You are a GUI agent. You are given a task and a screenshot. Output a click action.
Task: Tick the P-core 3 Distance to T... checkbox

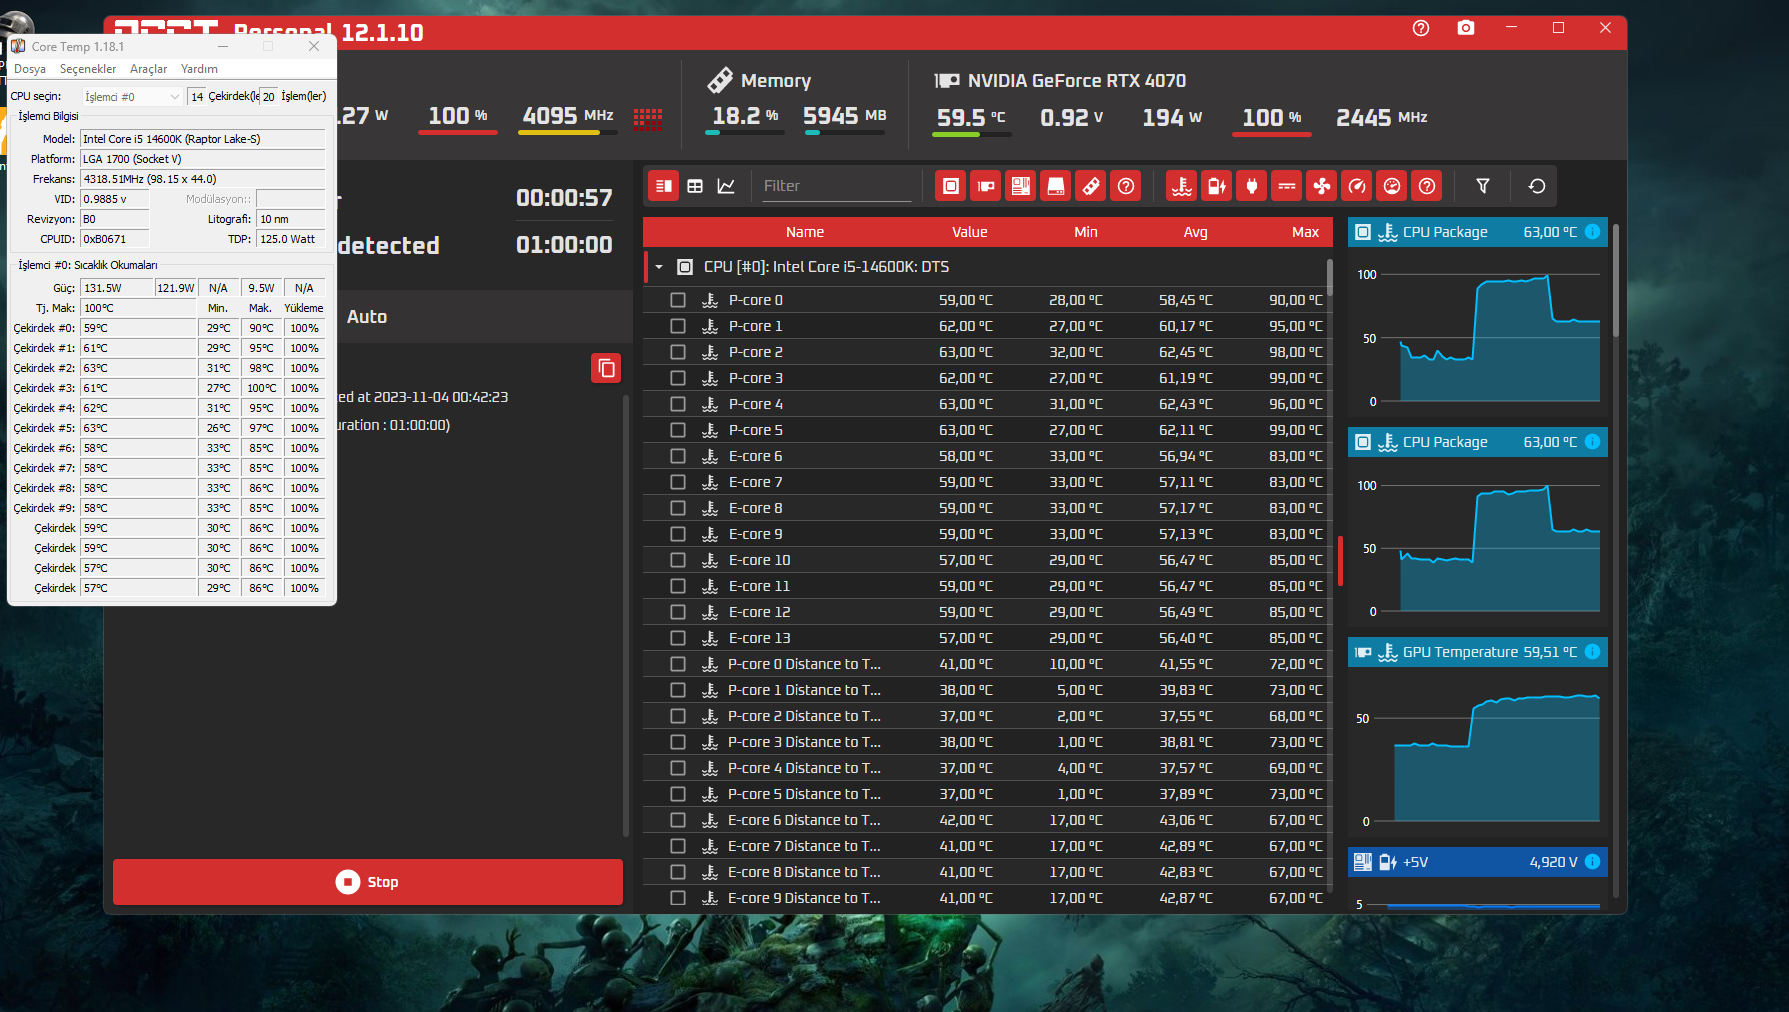pyautogui.click(x=678, y=742)
